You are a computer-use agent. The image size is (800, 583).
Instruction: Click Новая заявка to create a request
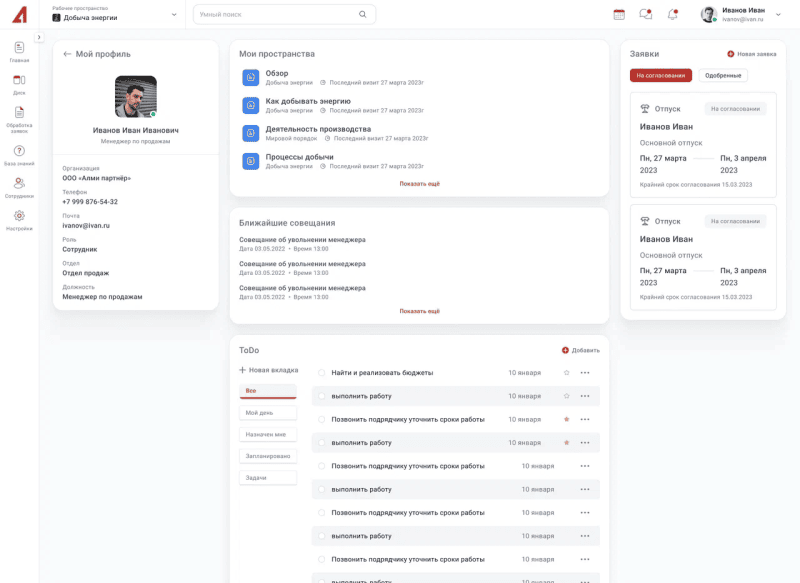[751, 54]
